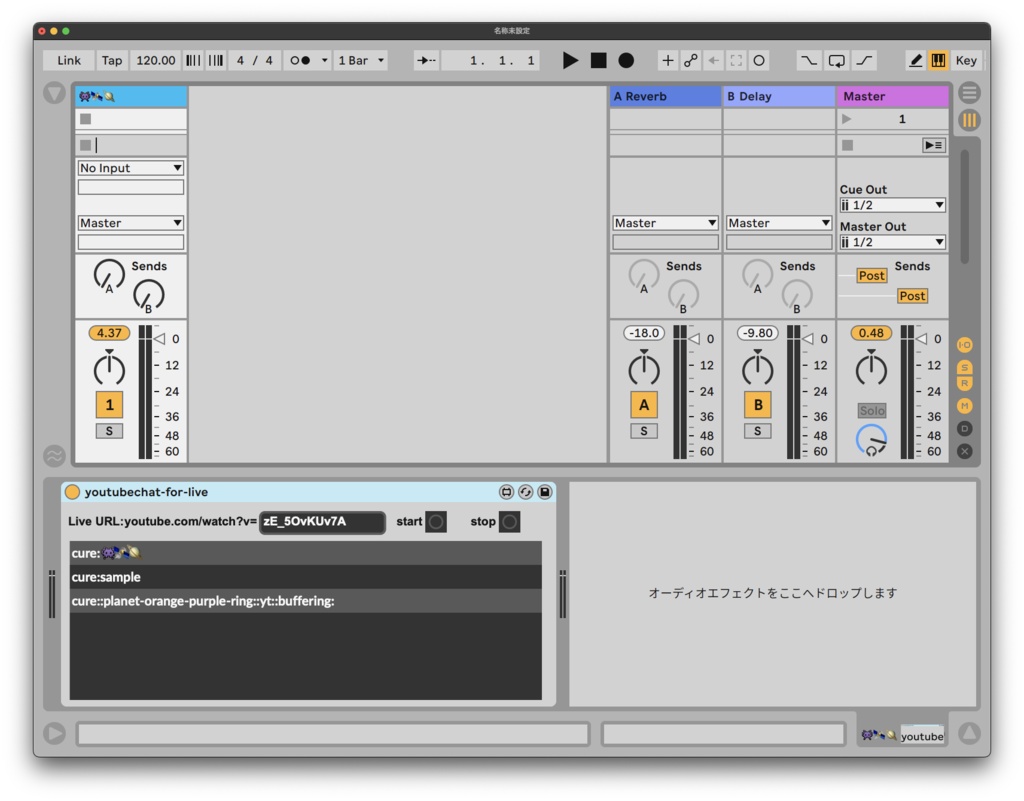
Task: Toggle Punch-Out switch icon
Action: click(864, 61)
